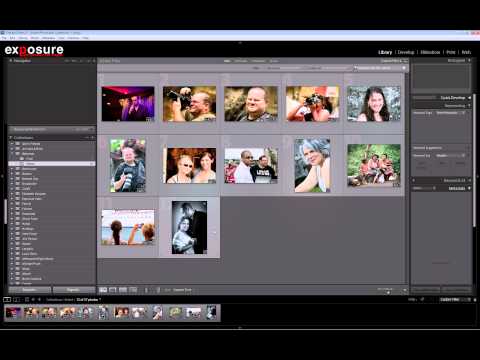
Task: Switch to Survey view in the toolbar
Action: point(133,290)
